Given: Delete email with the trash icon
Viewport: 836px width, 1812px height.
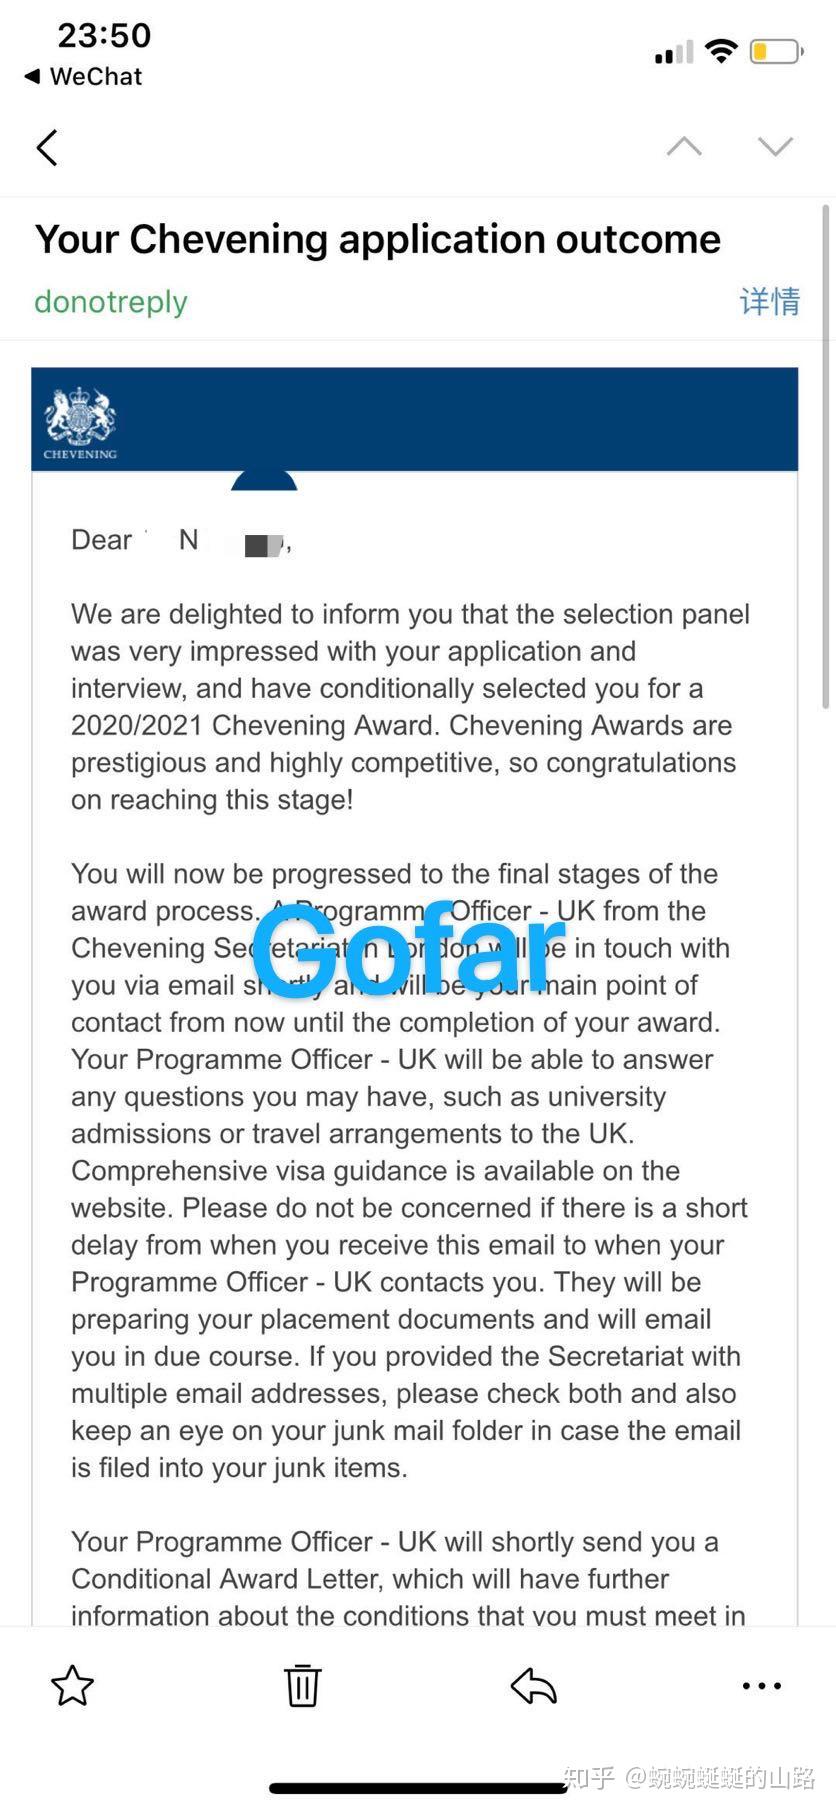Looking at the screenshot, I should click(x=302, y=1685).
